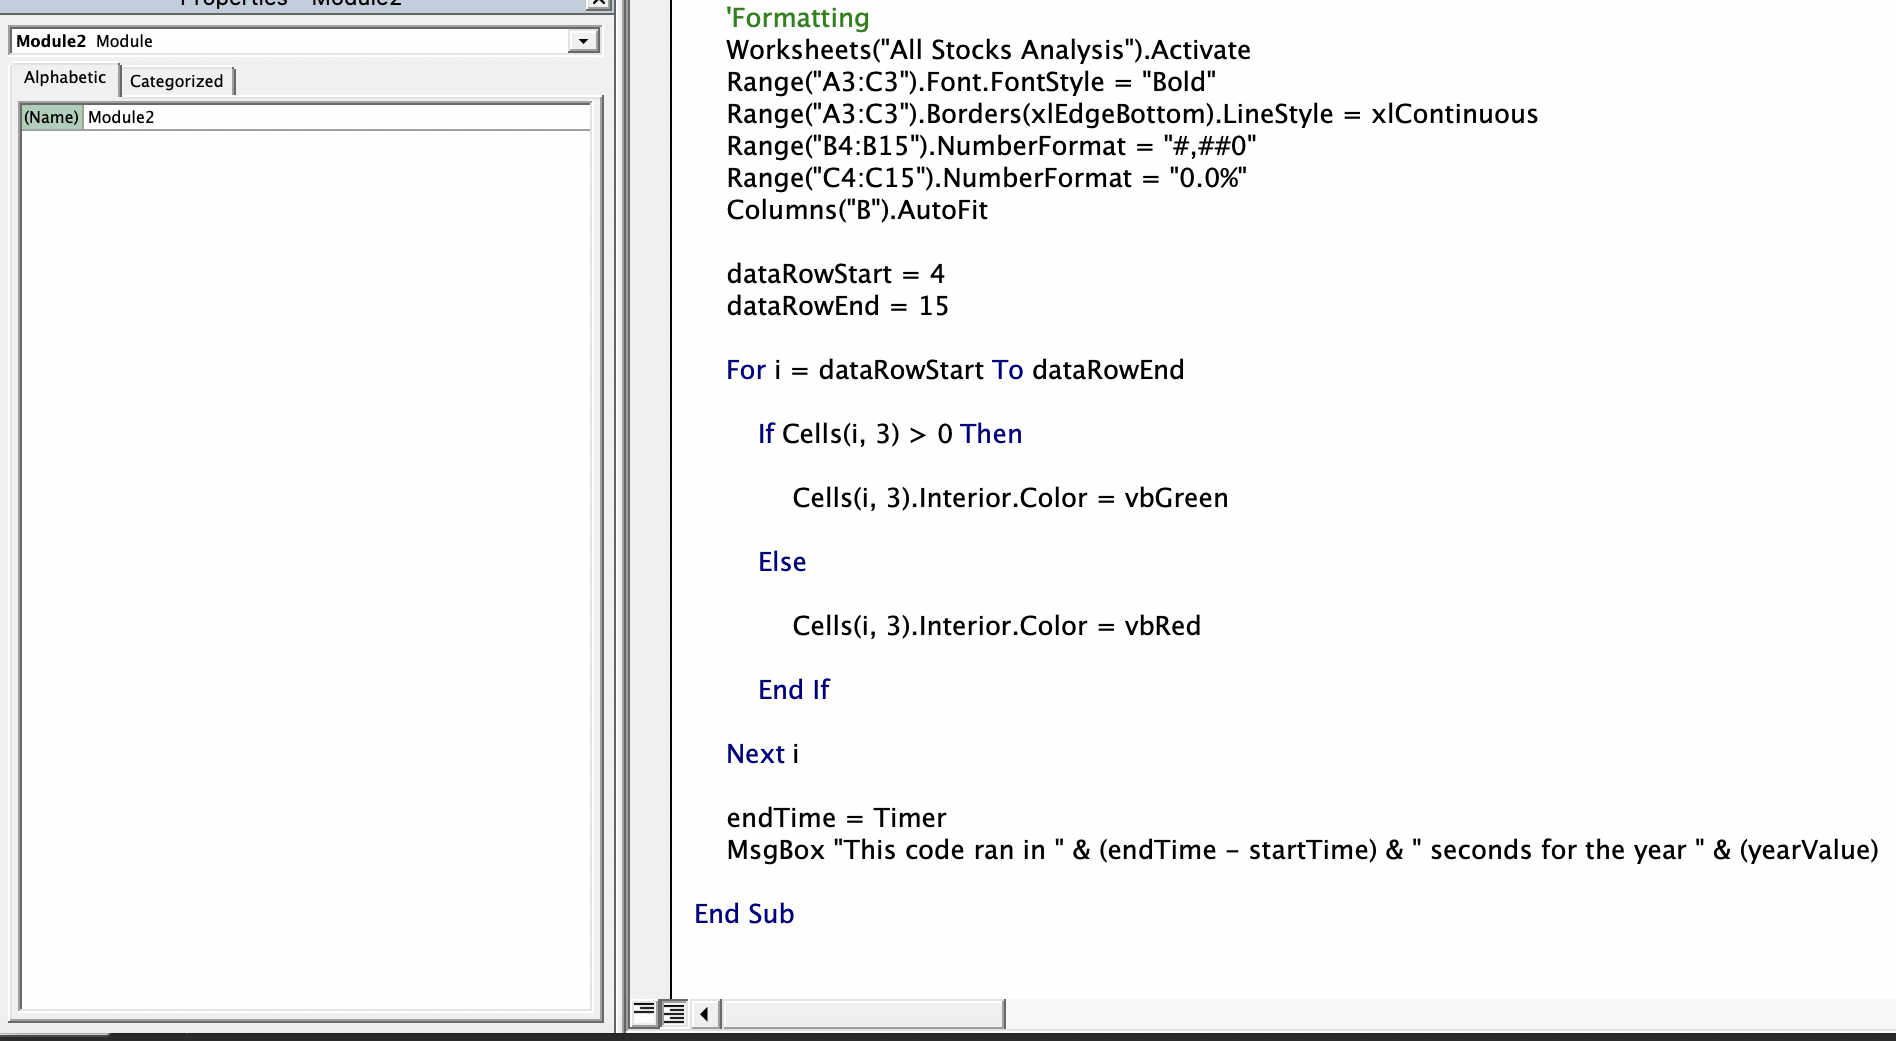Click the horizontal scrollbar thumb of code pane
Screen dimensions: 1896x1041
pyautogui.click(x=863, y=1014)
